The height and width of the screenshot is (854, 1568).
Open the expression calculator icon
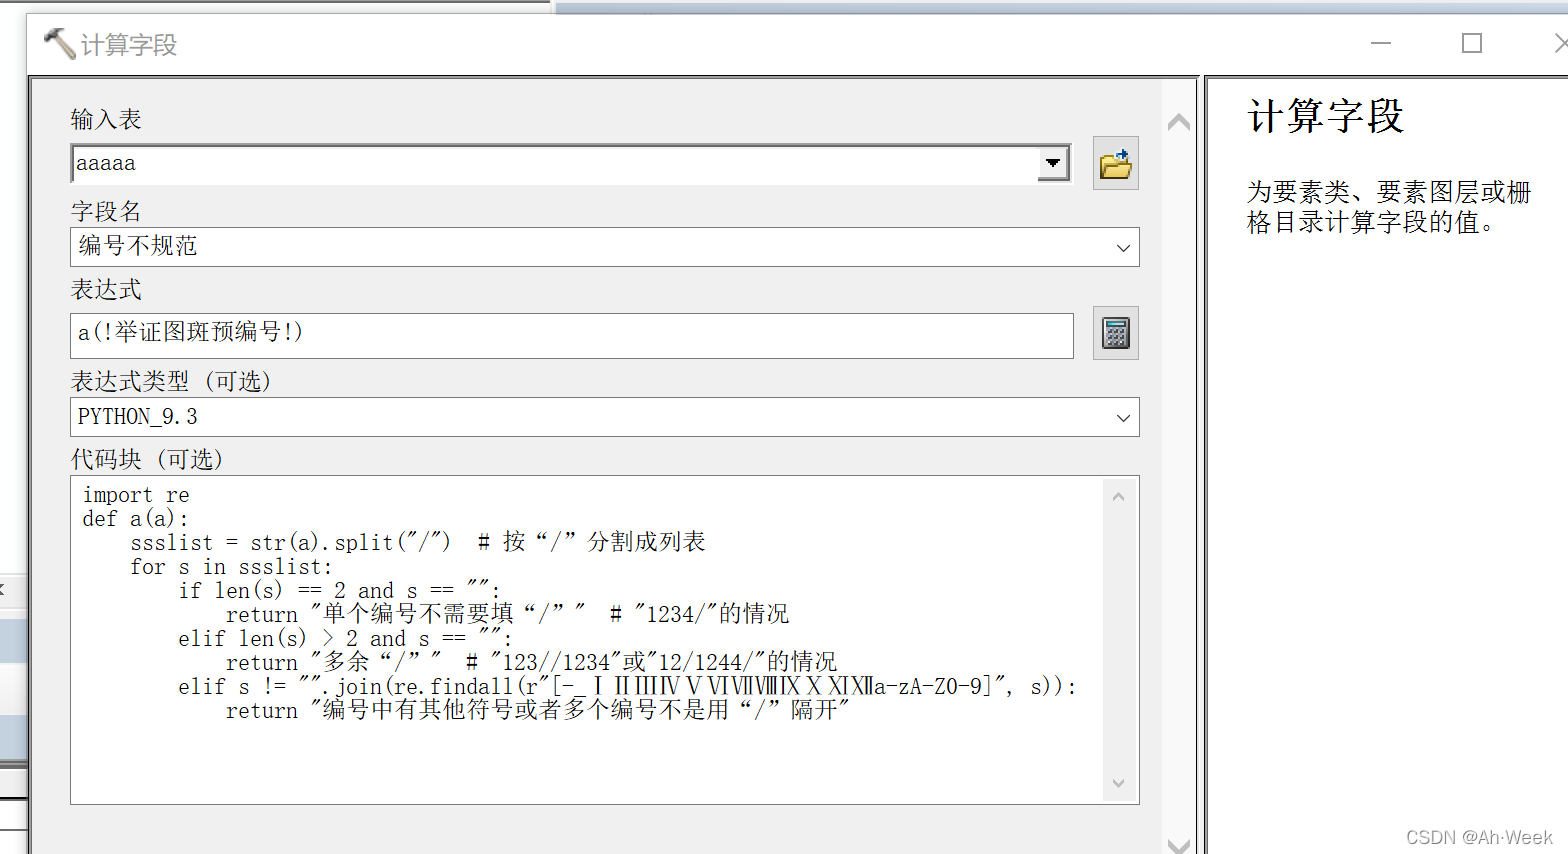(1115, 332)
